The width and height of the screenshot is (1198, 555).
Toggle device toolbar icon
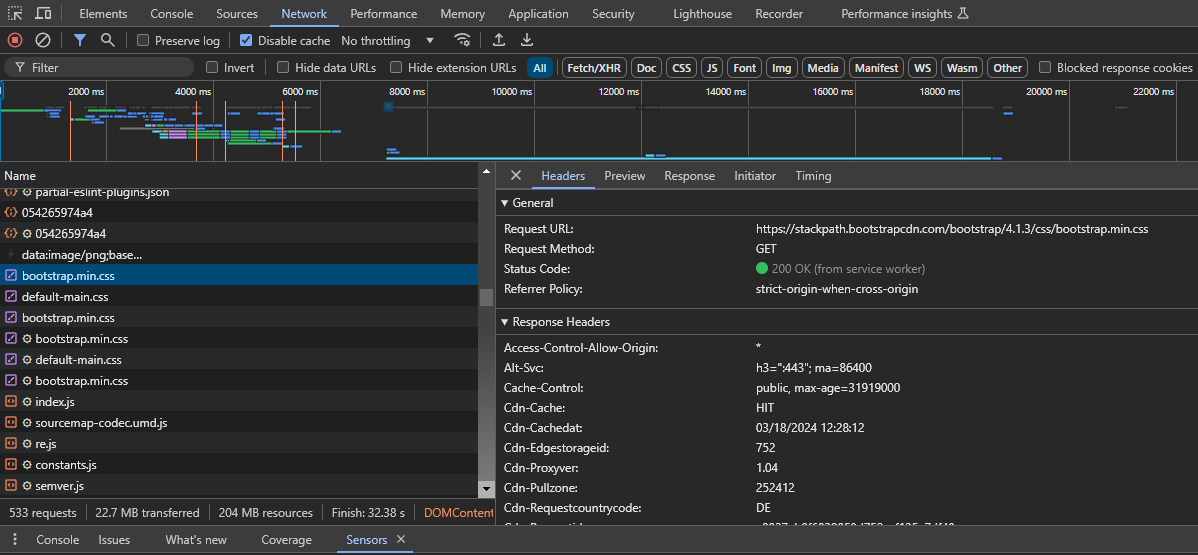tap(43, 13)
